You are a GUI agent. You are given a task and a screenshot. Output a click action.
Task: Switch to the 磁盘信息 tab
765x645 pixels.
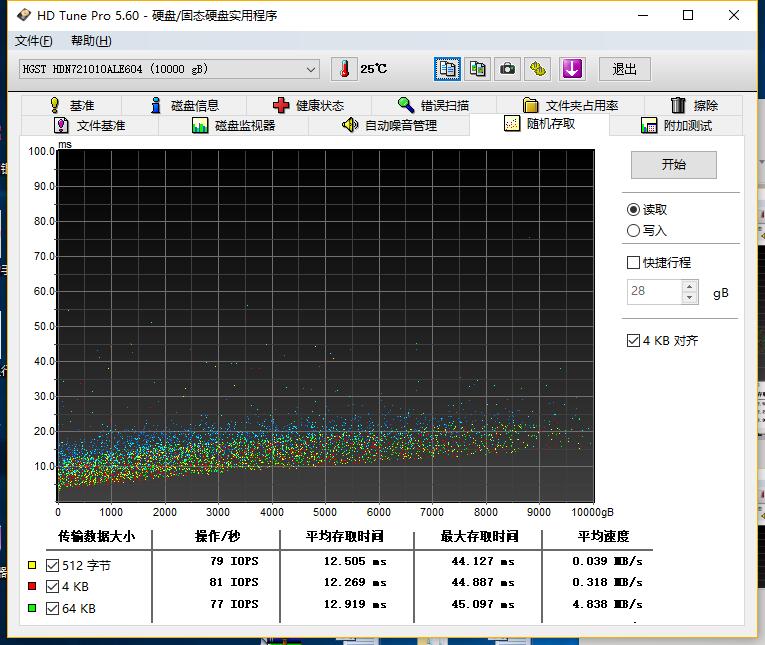click(184, 105)
